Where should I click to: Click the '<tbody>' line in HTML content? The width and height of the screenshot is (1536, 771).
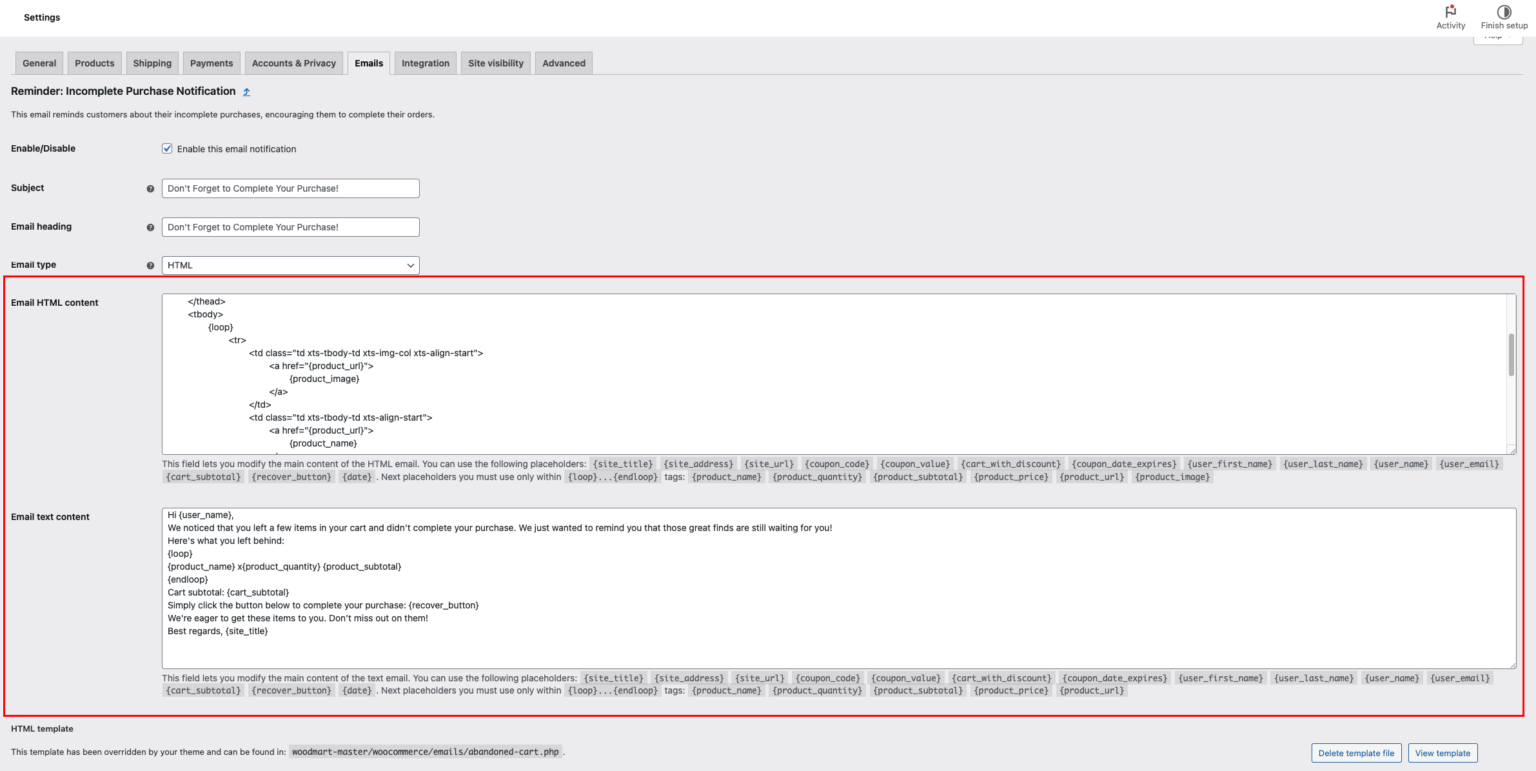coord(206,314)
